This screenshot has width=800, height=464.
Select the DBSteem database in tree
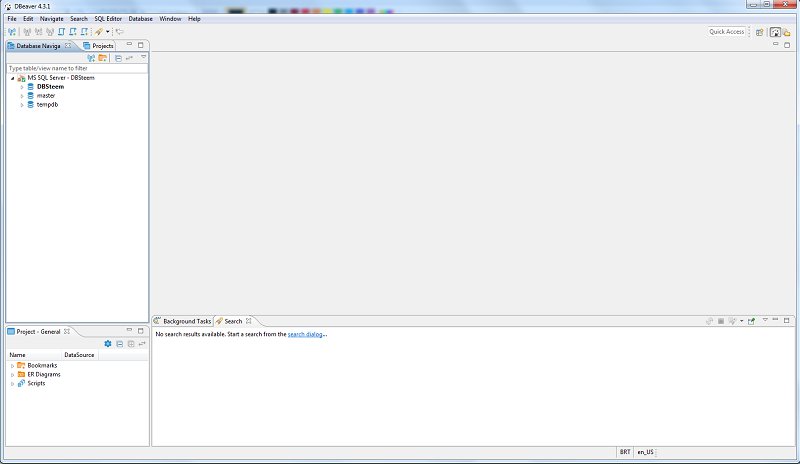pyautogui.click(x=50, y=87)
